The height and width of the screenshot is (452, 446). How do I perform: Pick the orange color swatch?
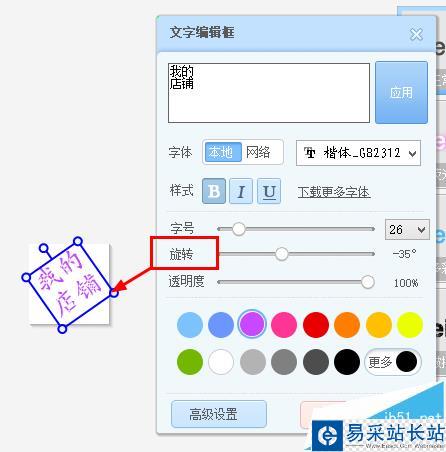[x=347, y=325]
